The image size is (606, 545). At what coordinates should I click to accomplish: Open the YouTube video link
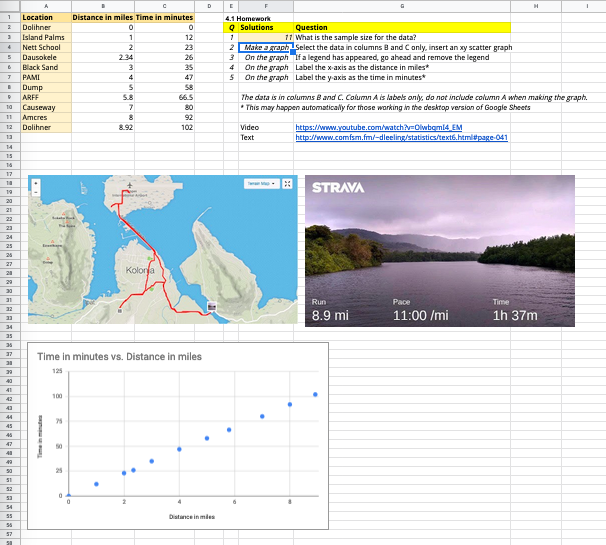pyautogui.click(x=379, y=128)
